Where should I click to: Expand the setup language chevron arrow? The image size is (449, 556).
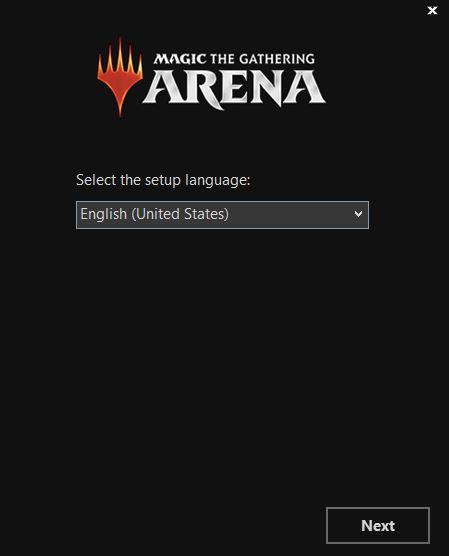pos(358,214)
